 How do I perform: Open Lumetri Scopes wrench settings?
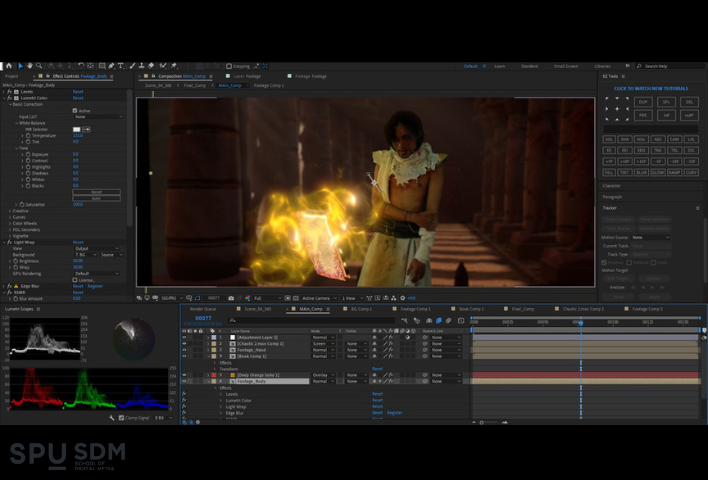tap(112, 418)
